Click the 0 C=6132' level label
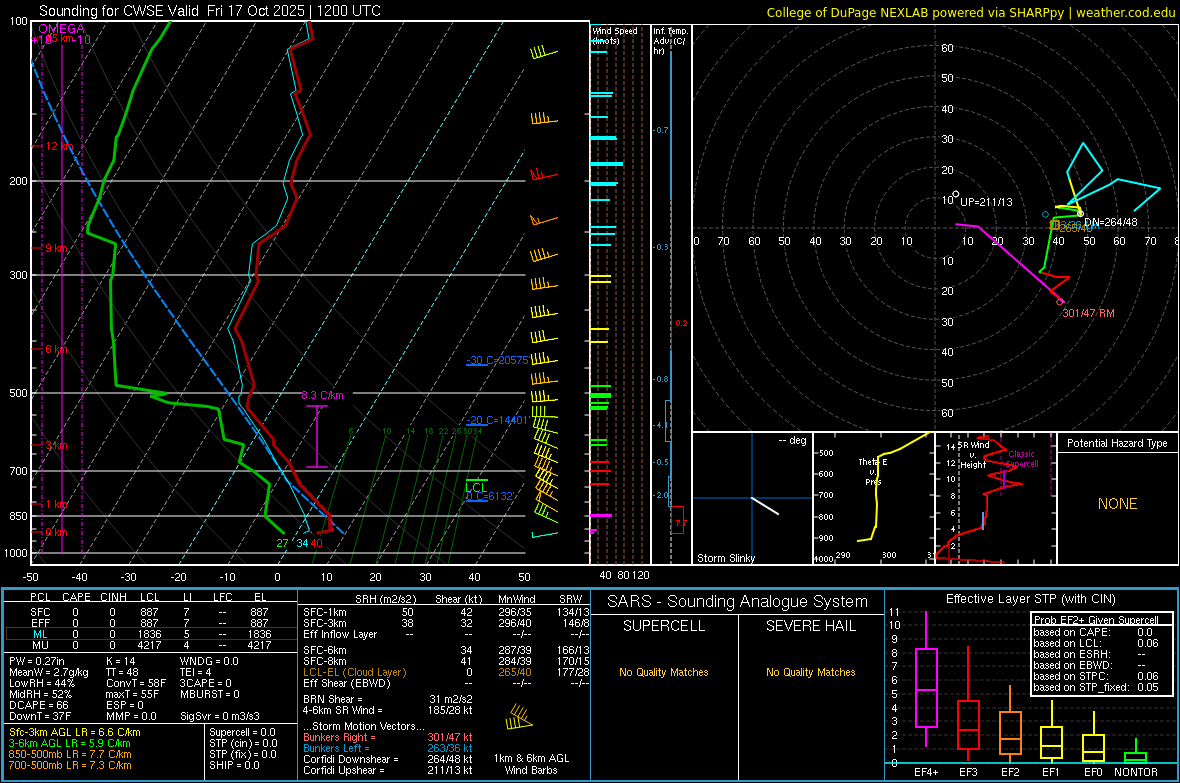The height and width of the screenshot is (783, 1180). pyautogui.click(x=490, y=496)
